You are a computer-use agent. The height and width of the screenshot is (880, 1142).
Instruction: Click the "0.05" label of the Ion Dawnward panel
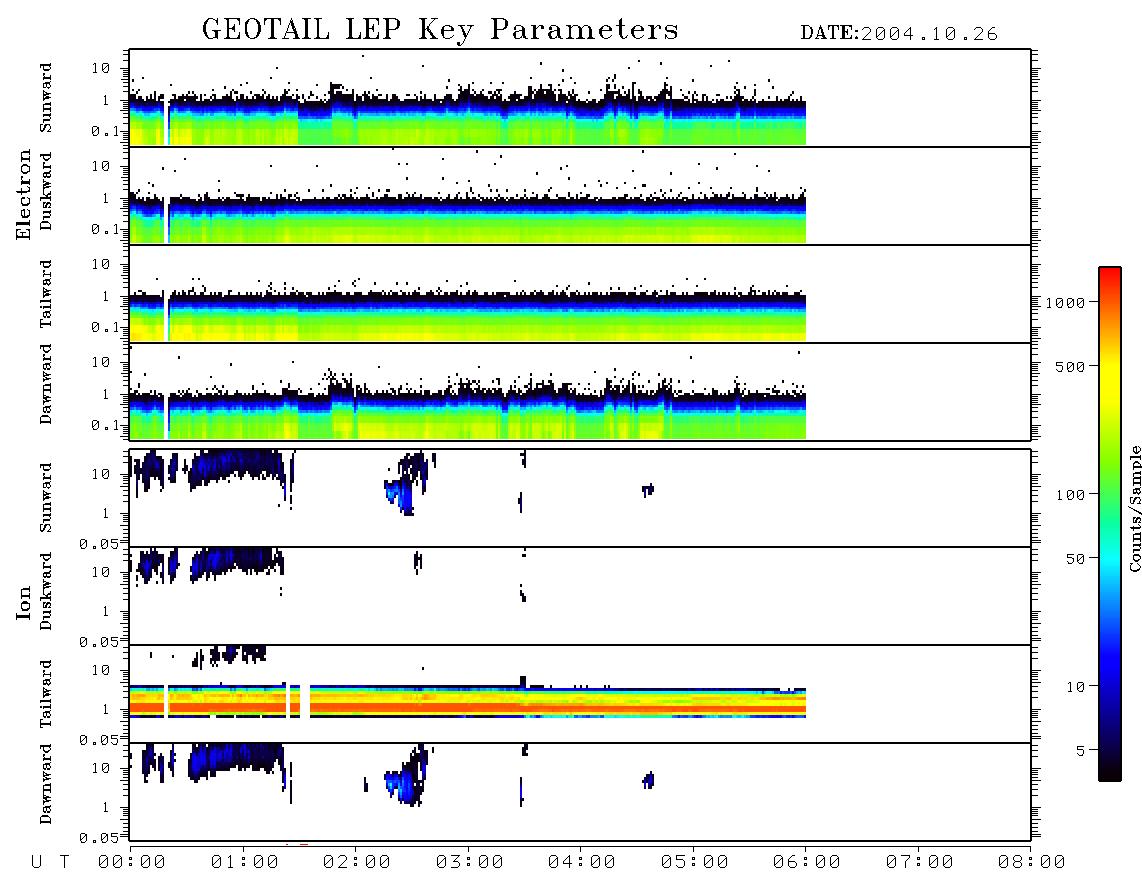click(x=99, y=838)
